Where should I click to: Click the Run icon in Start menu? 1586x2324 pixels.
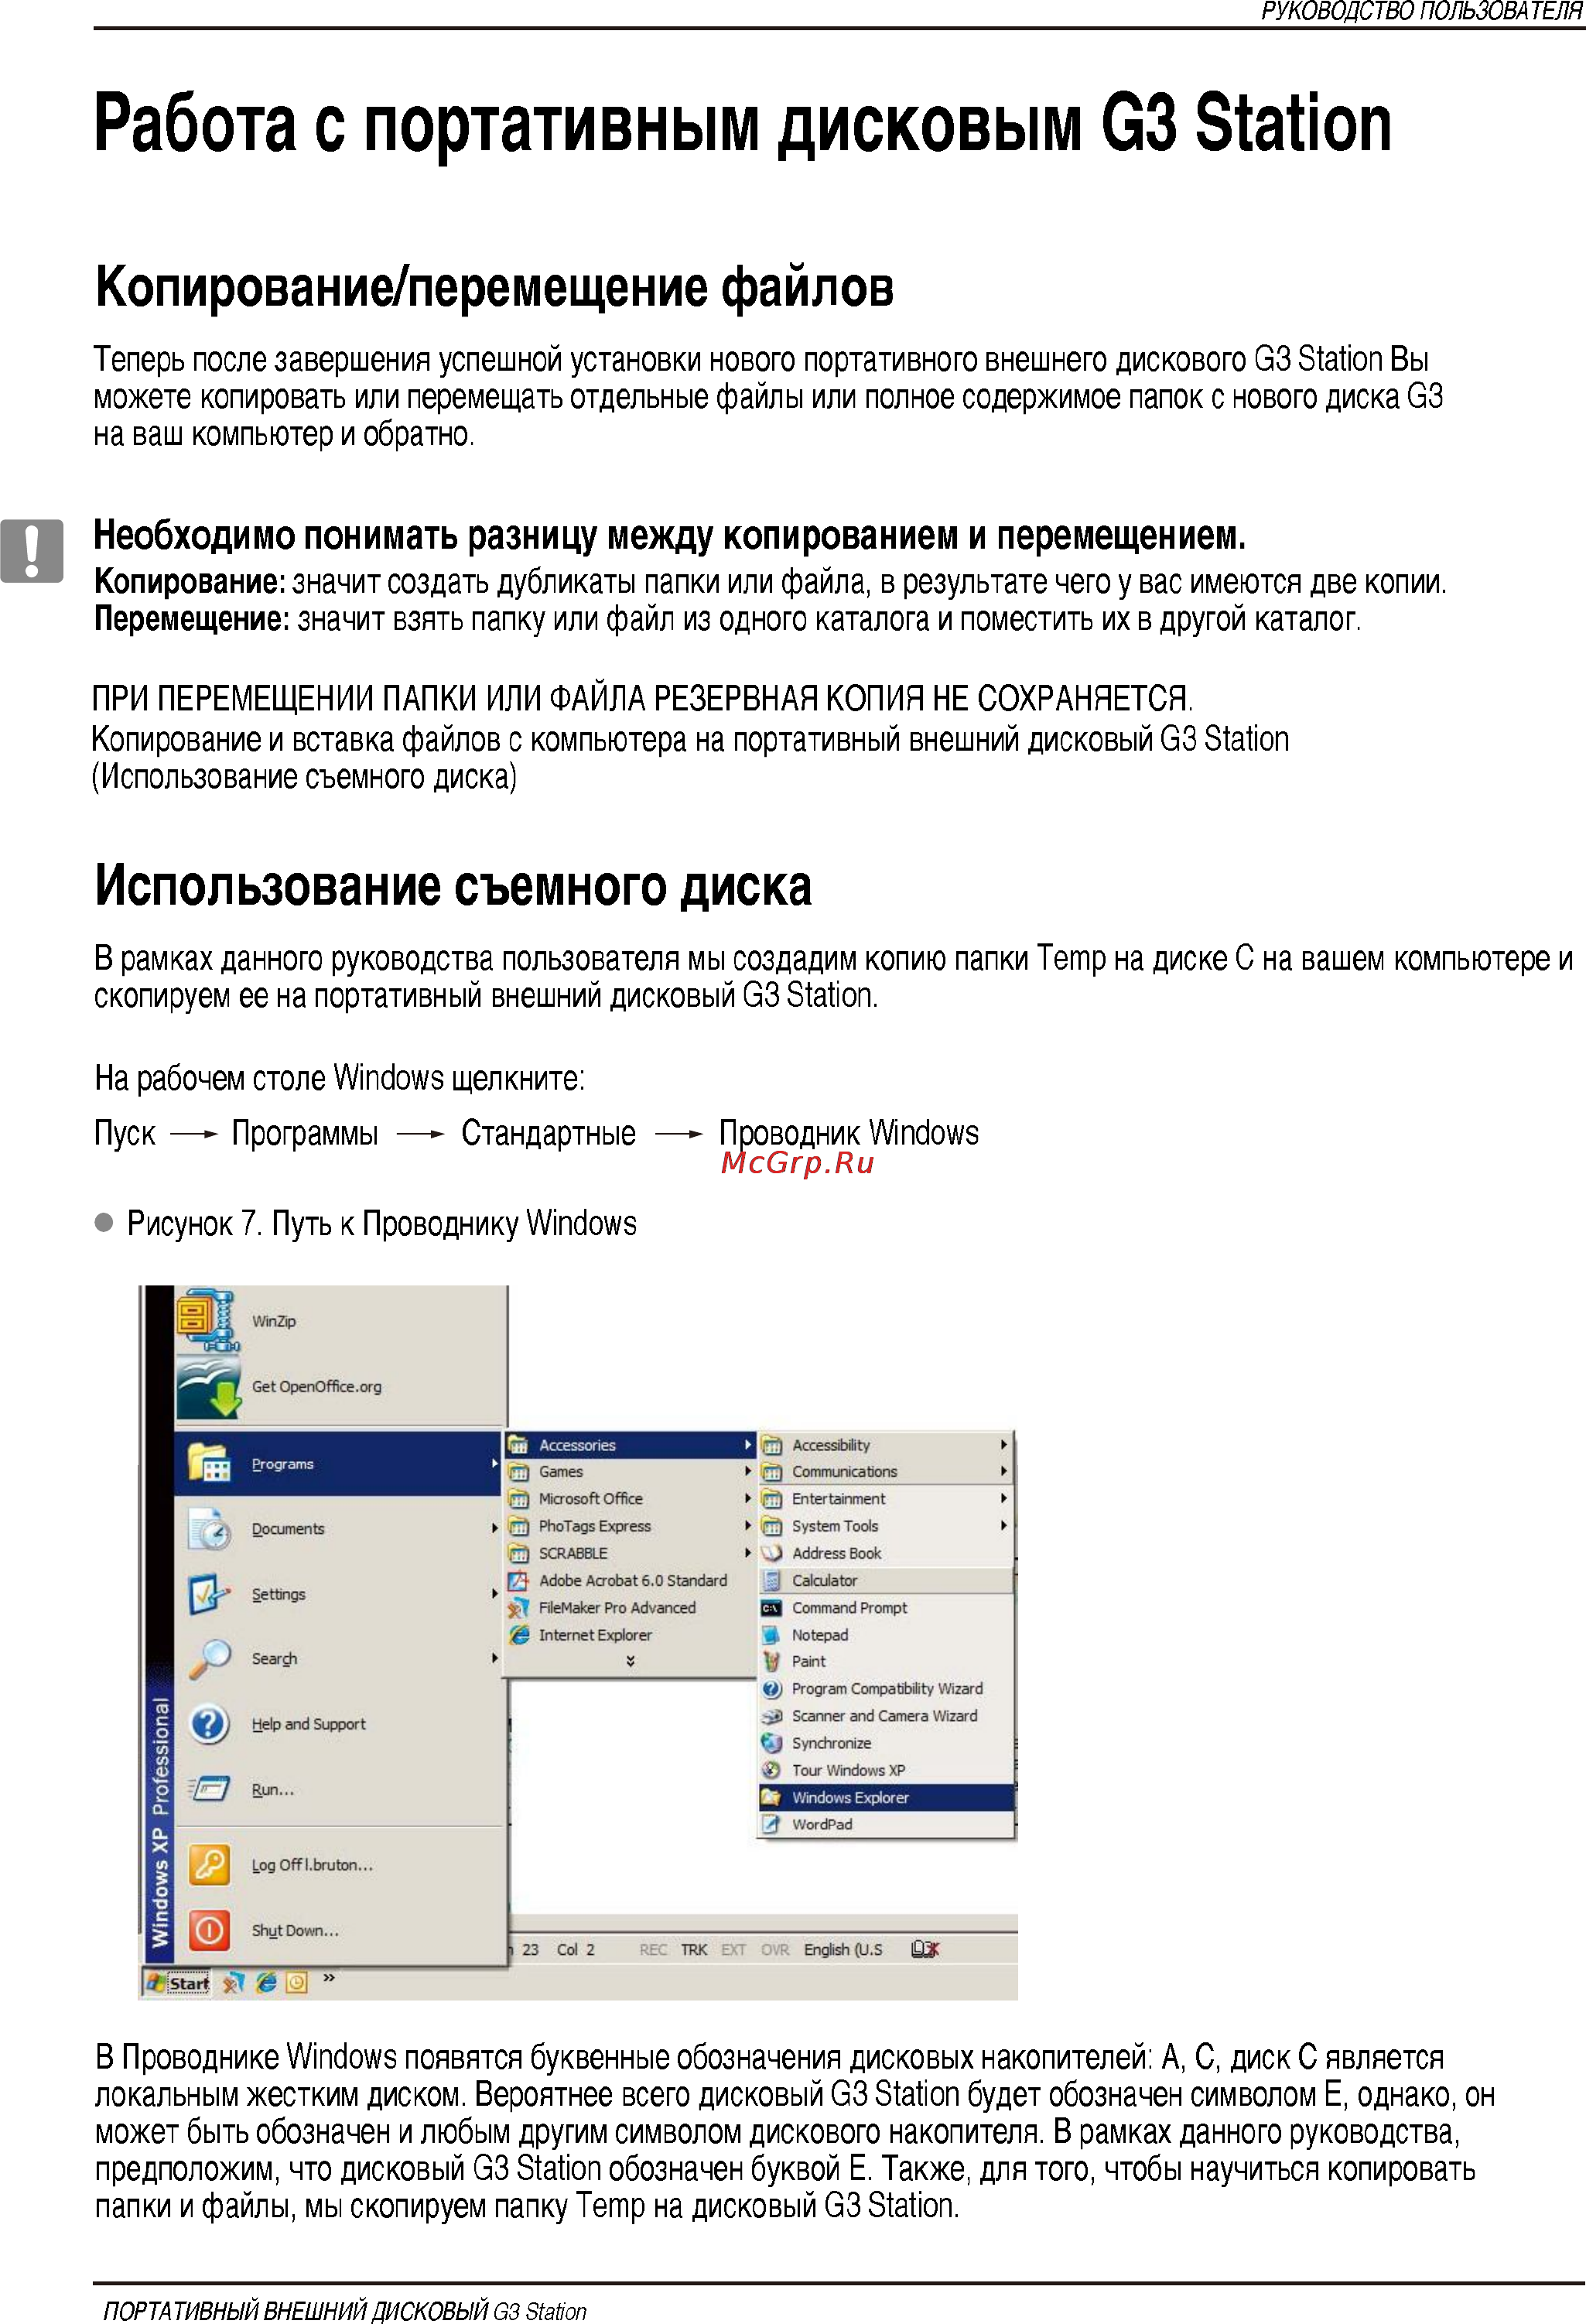tap(210, 1789)
